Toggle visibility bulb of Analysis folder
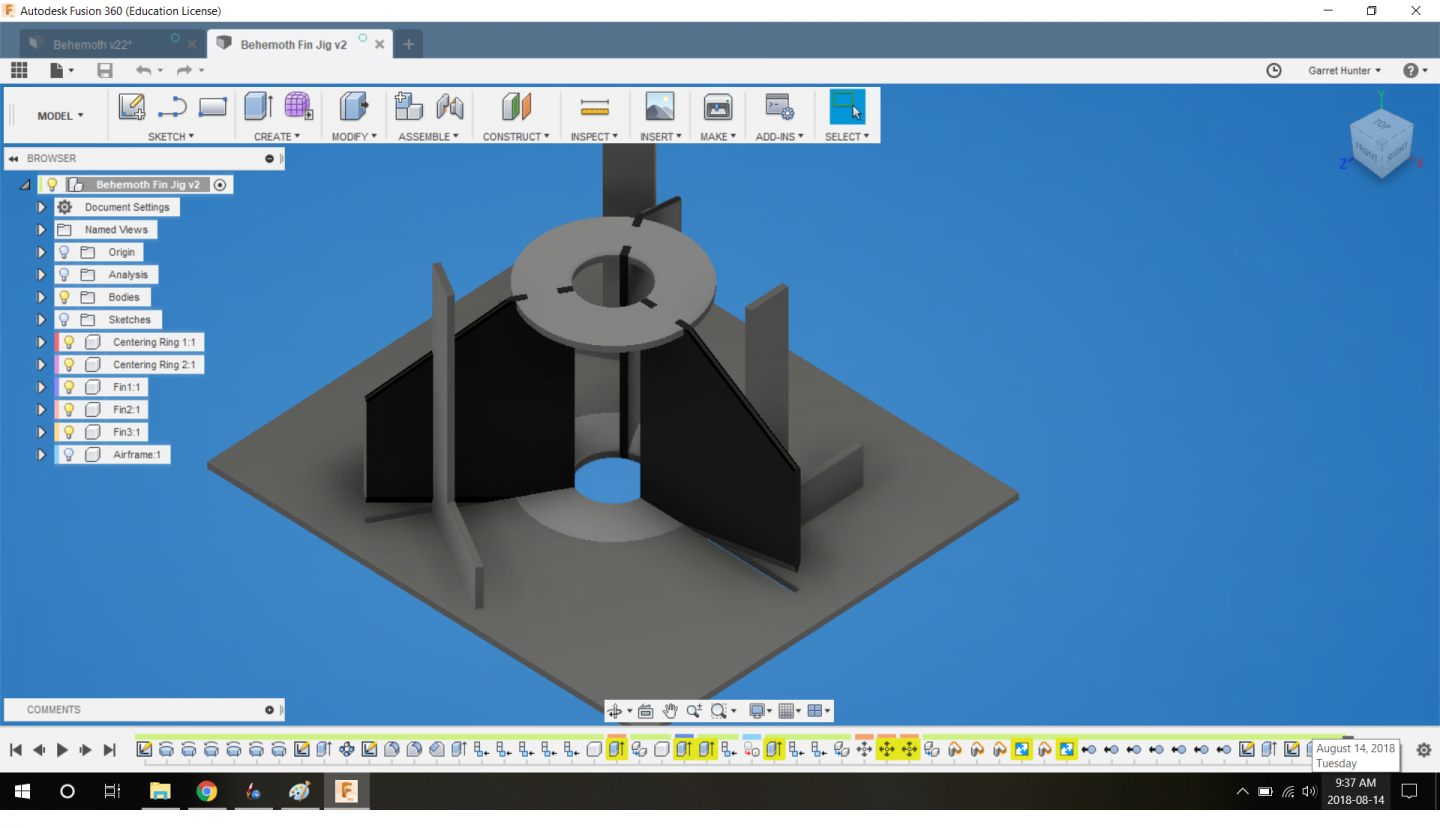 pos(64,274)
